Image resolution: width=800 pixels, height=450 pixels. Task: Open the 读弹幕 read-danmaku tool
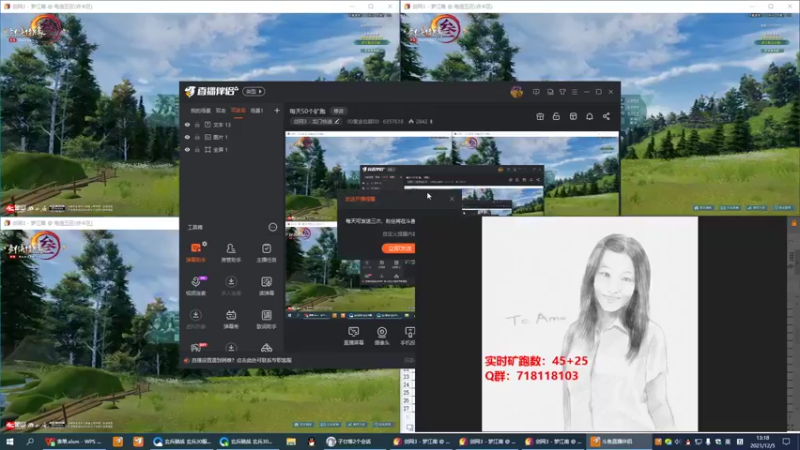click(266, 286)
